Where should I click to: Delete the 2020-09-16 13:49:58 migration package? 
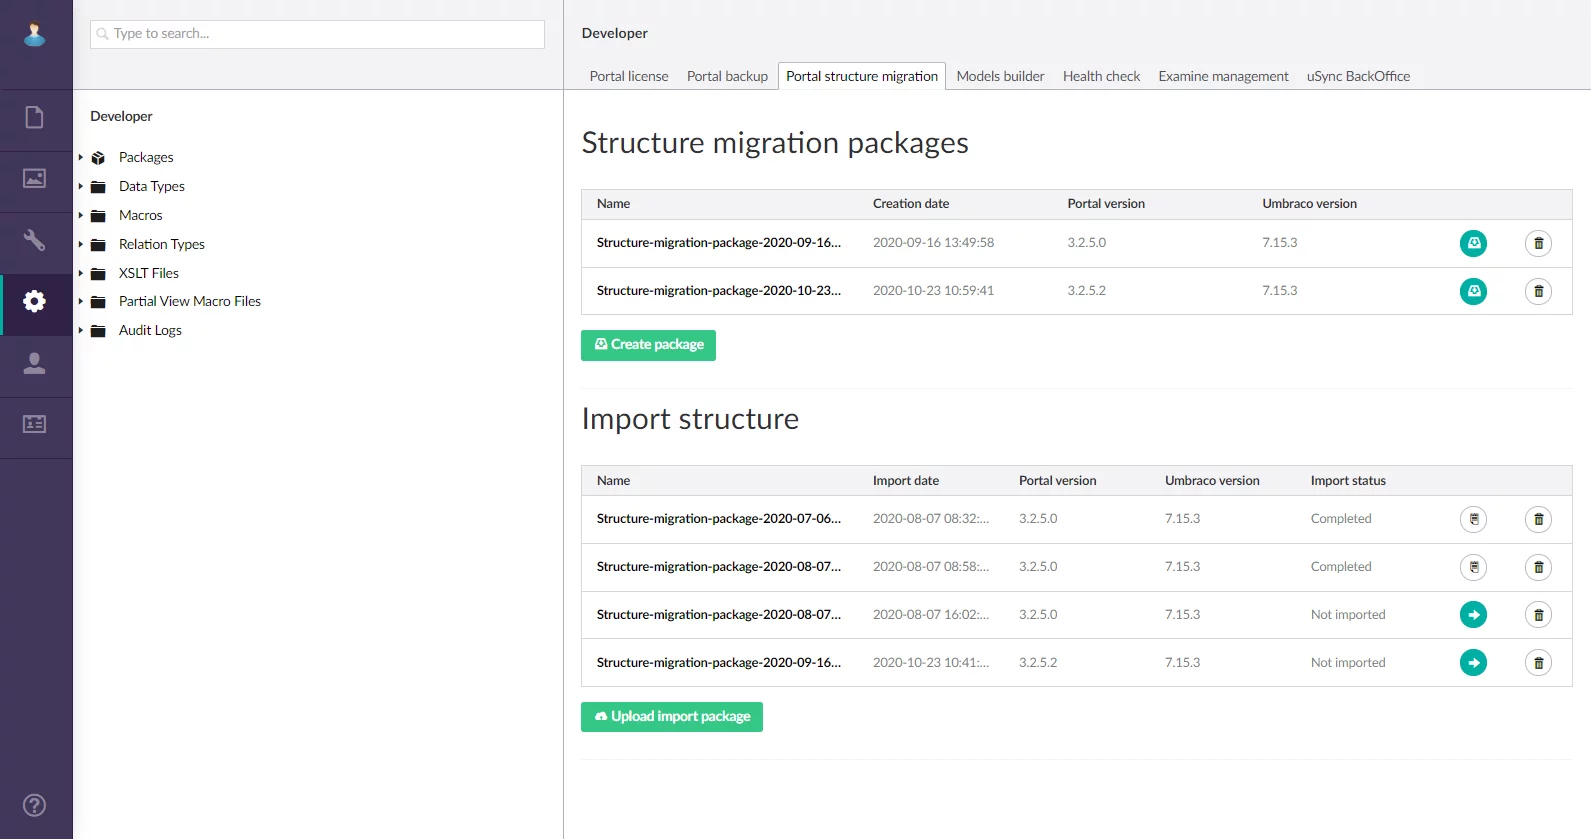[1538, 243]
